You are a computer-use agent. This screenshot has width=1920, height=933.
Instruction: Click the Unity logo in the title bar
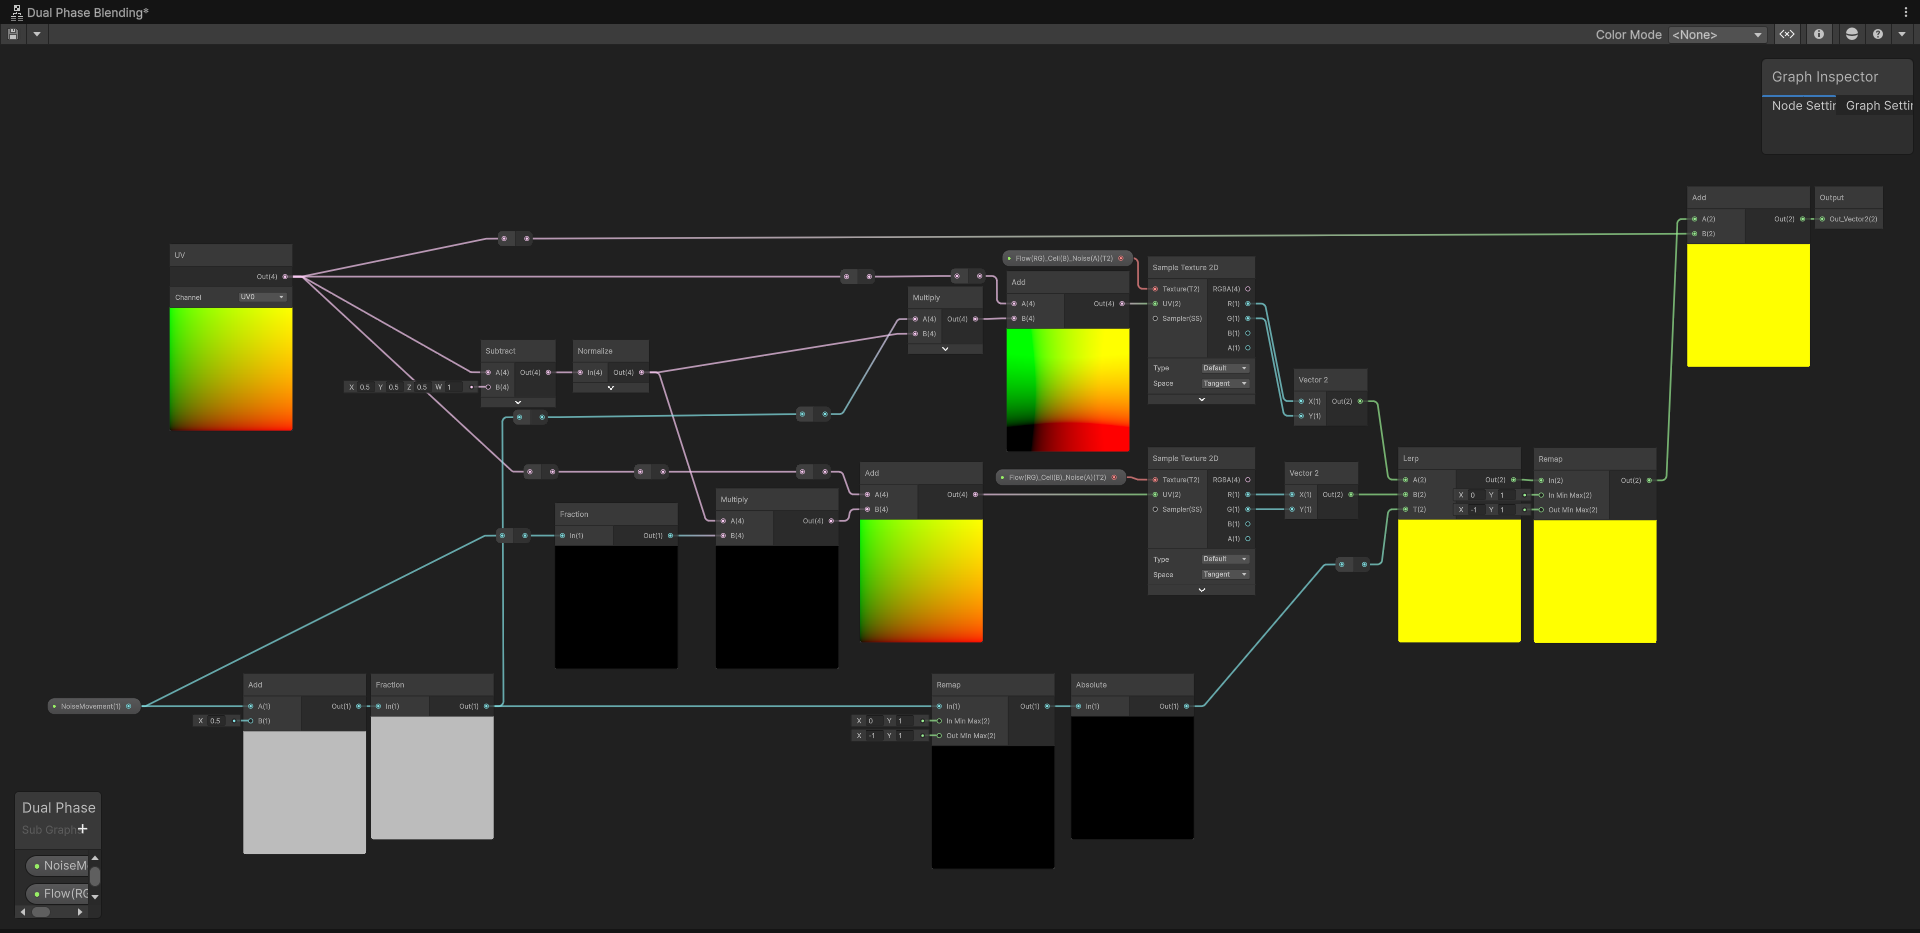pyautogui.click(x=15, y=12)
